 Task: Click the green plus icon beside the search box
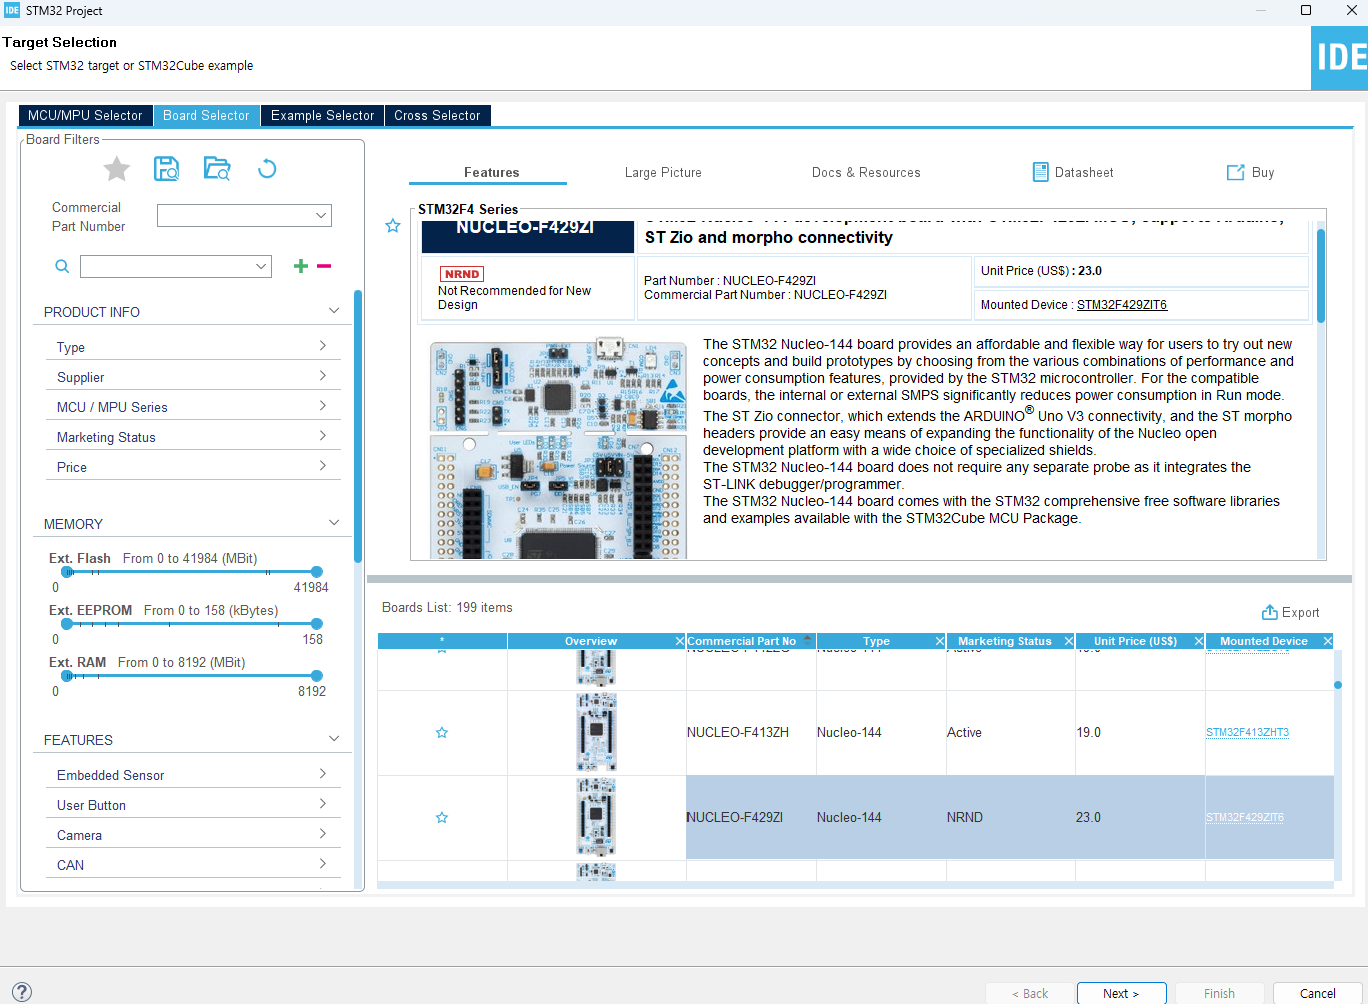point(300,266)
